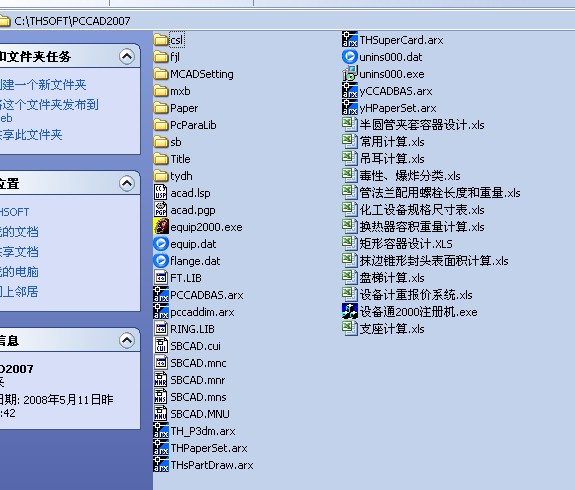Image resolution: width=575 pixels, height=490 pixels.
Task: Open 我的文档 location link
Action: (x=19, y=232)
